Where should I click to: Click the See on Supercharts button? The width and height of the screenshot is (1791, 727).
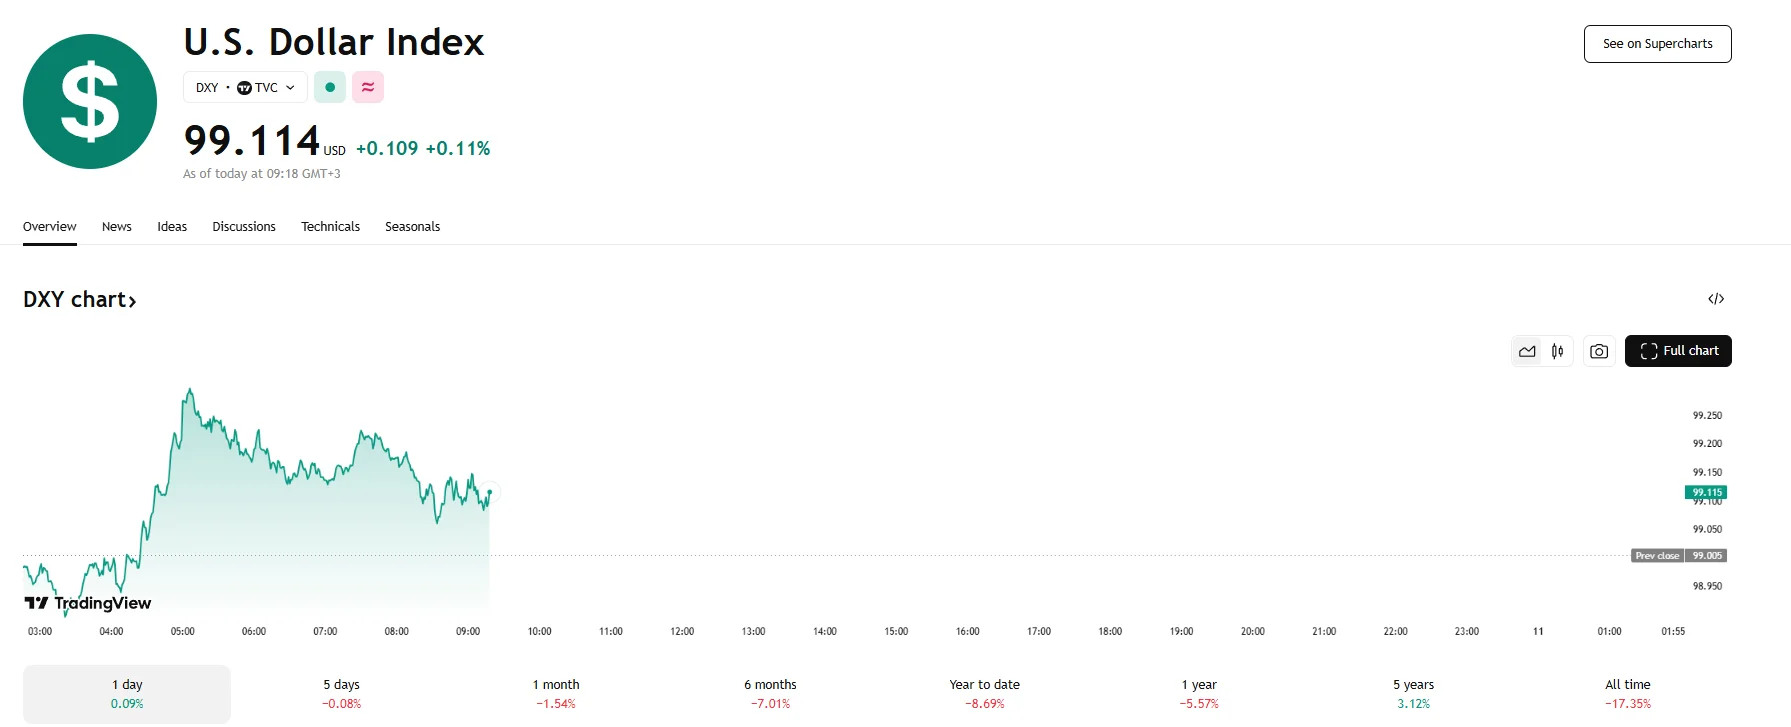click(1657, 44)
